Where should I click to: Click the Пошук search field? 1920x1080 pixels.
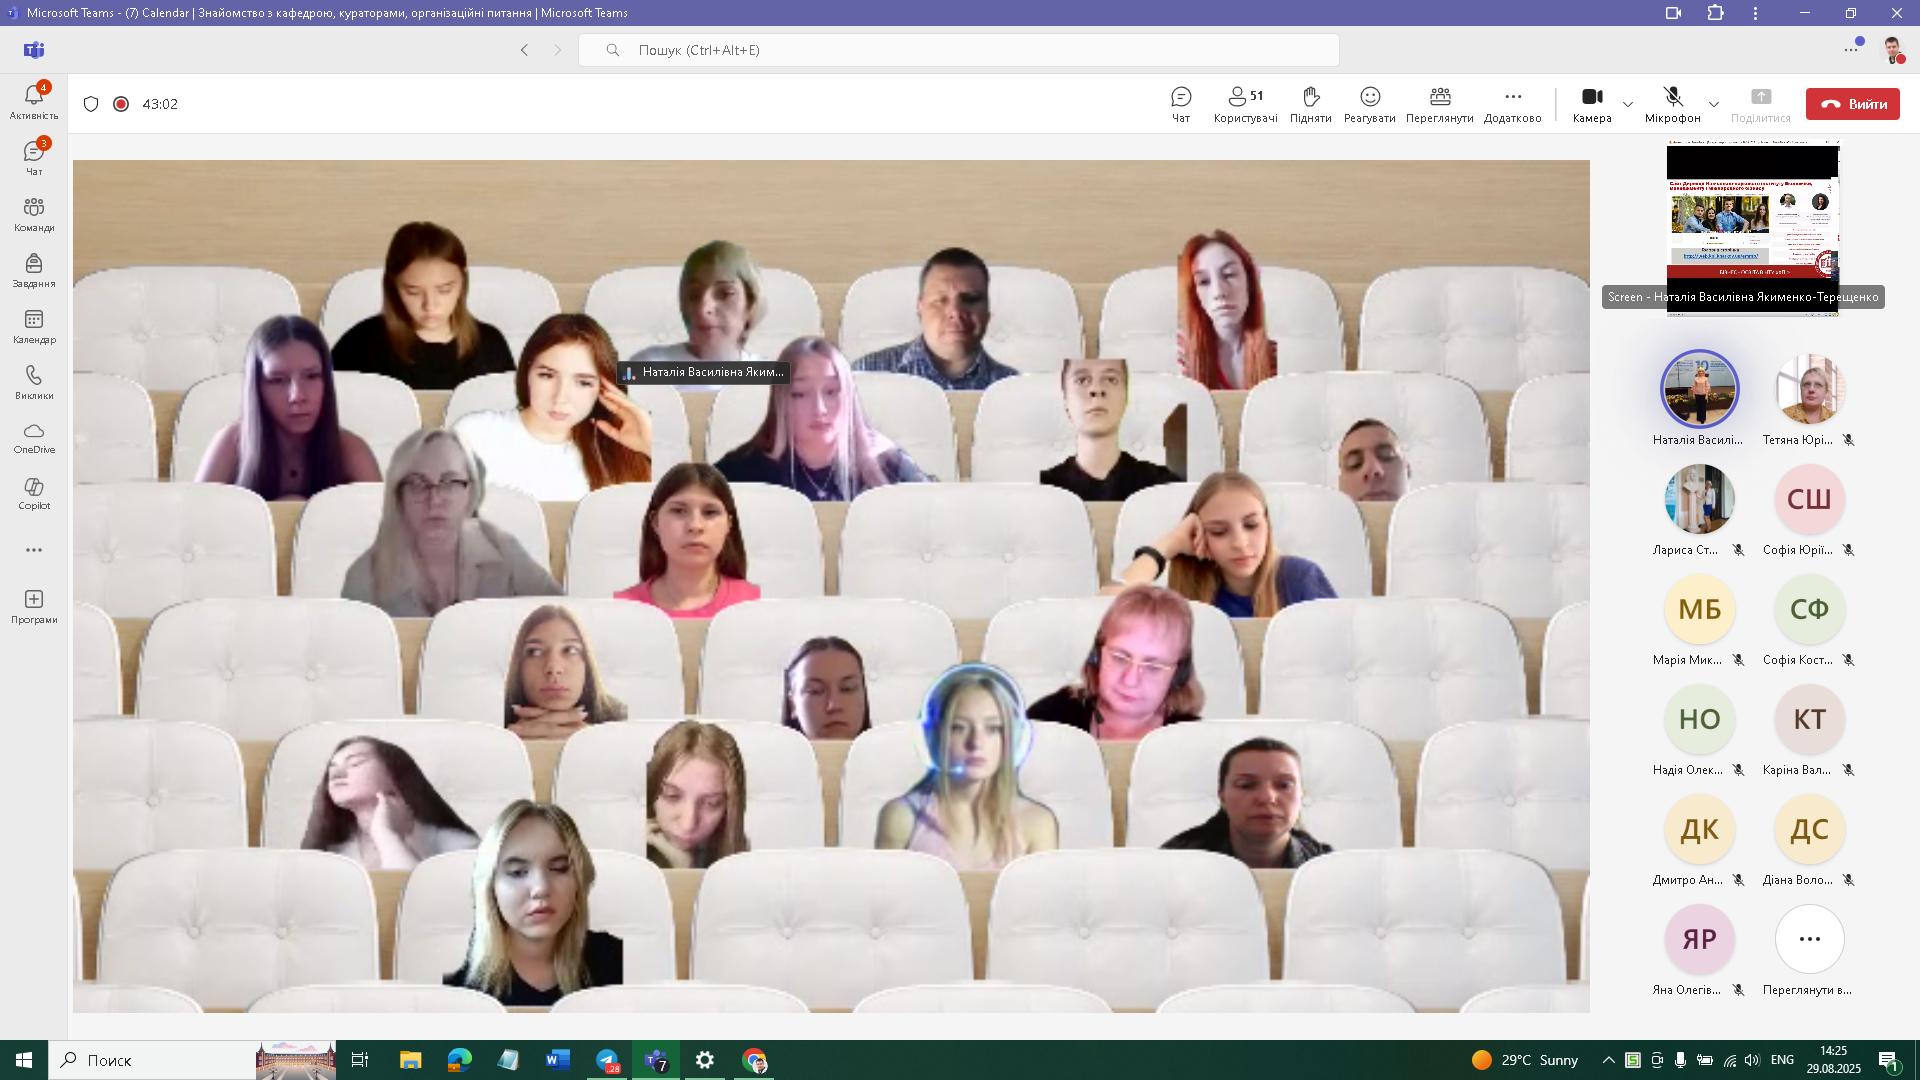pos(958,50)
